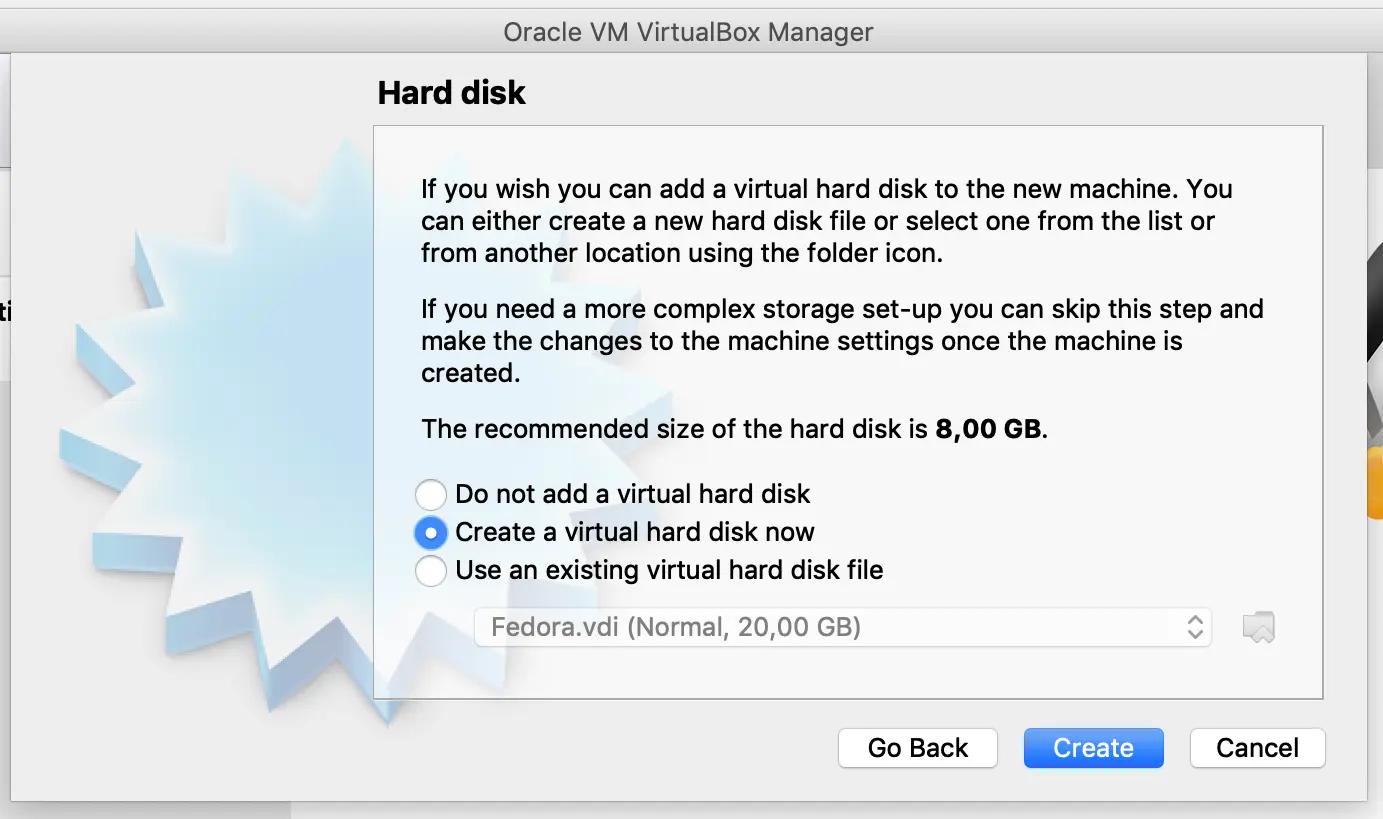This screenshot has height=819, width=1383.
Task: Cancel the new machine wizard
Action: tap(1257, 747)
